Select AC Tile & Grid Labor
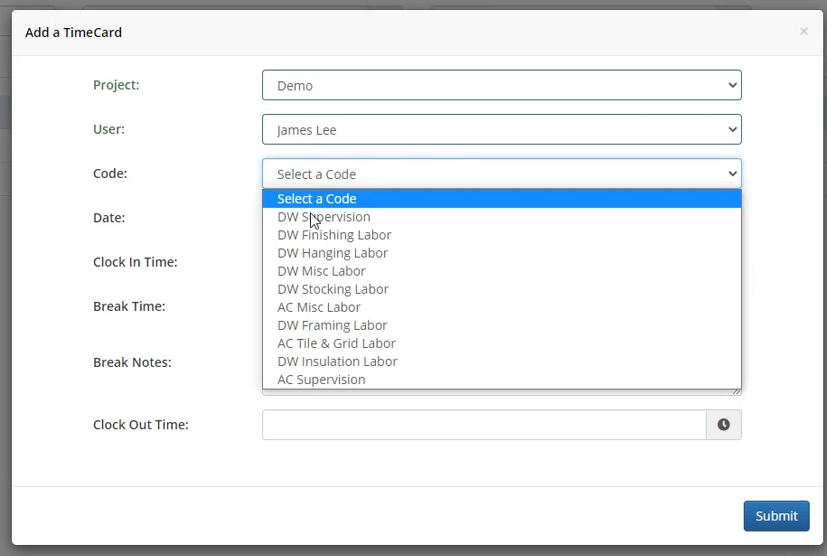The width and height of the screenshot is (827, 556). click(x=336, y=343)
